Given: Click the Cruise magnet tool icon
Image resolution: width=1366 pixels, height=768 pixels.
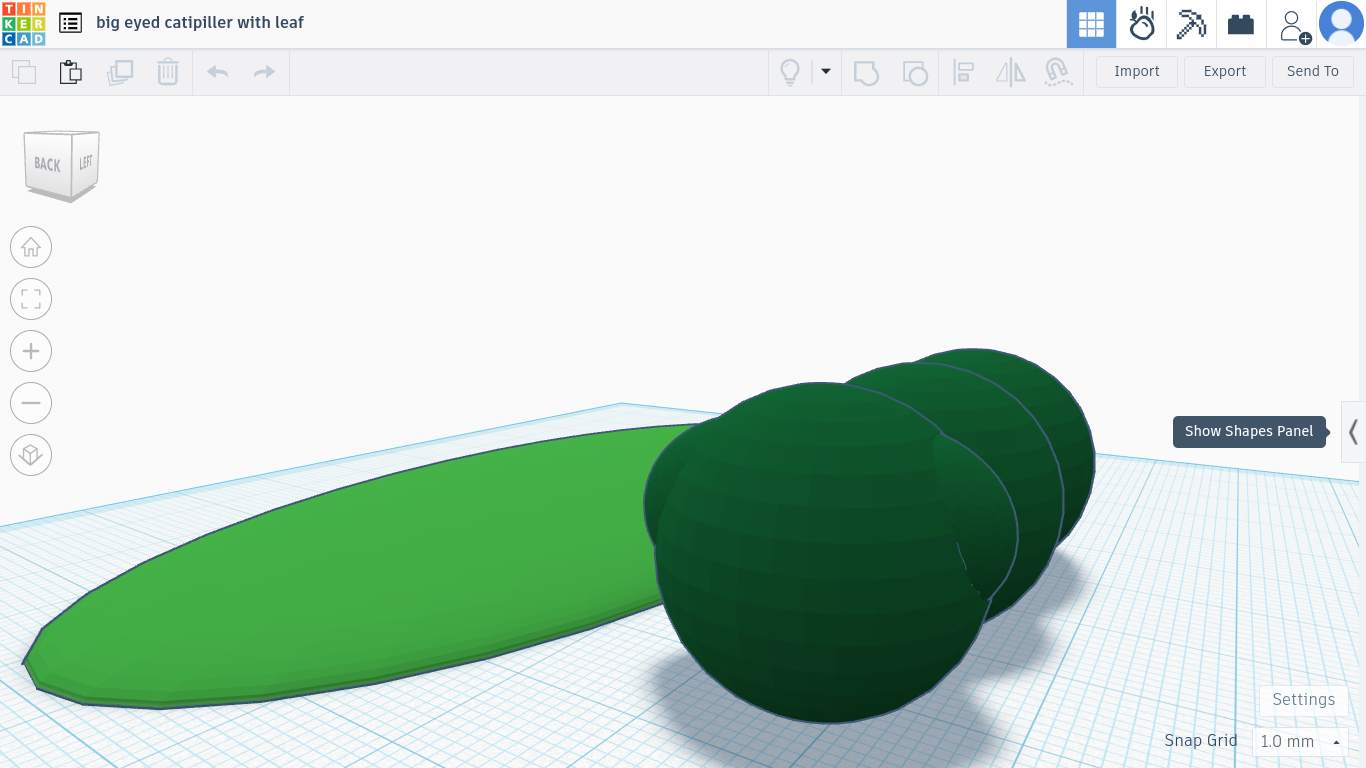Looking at the screenshot, I should (1057, 72).
